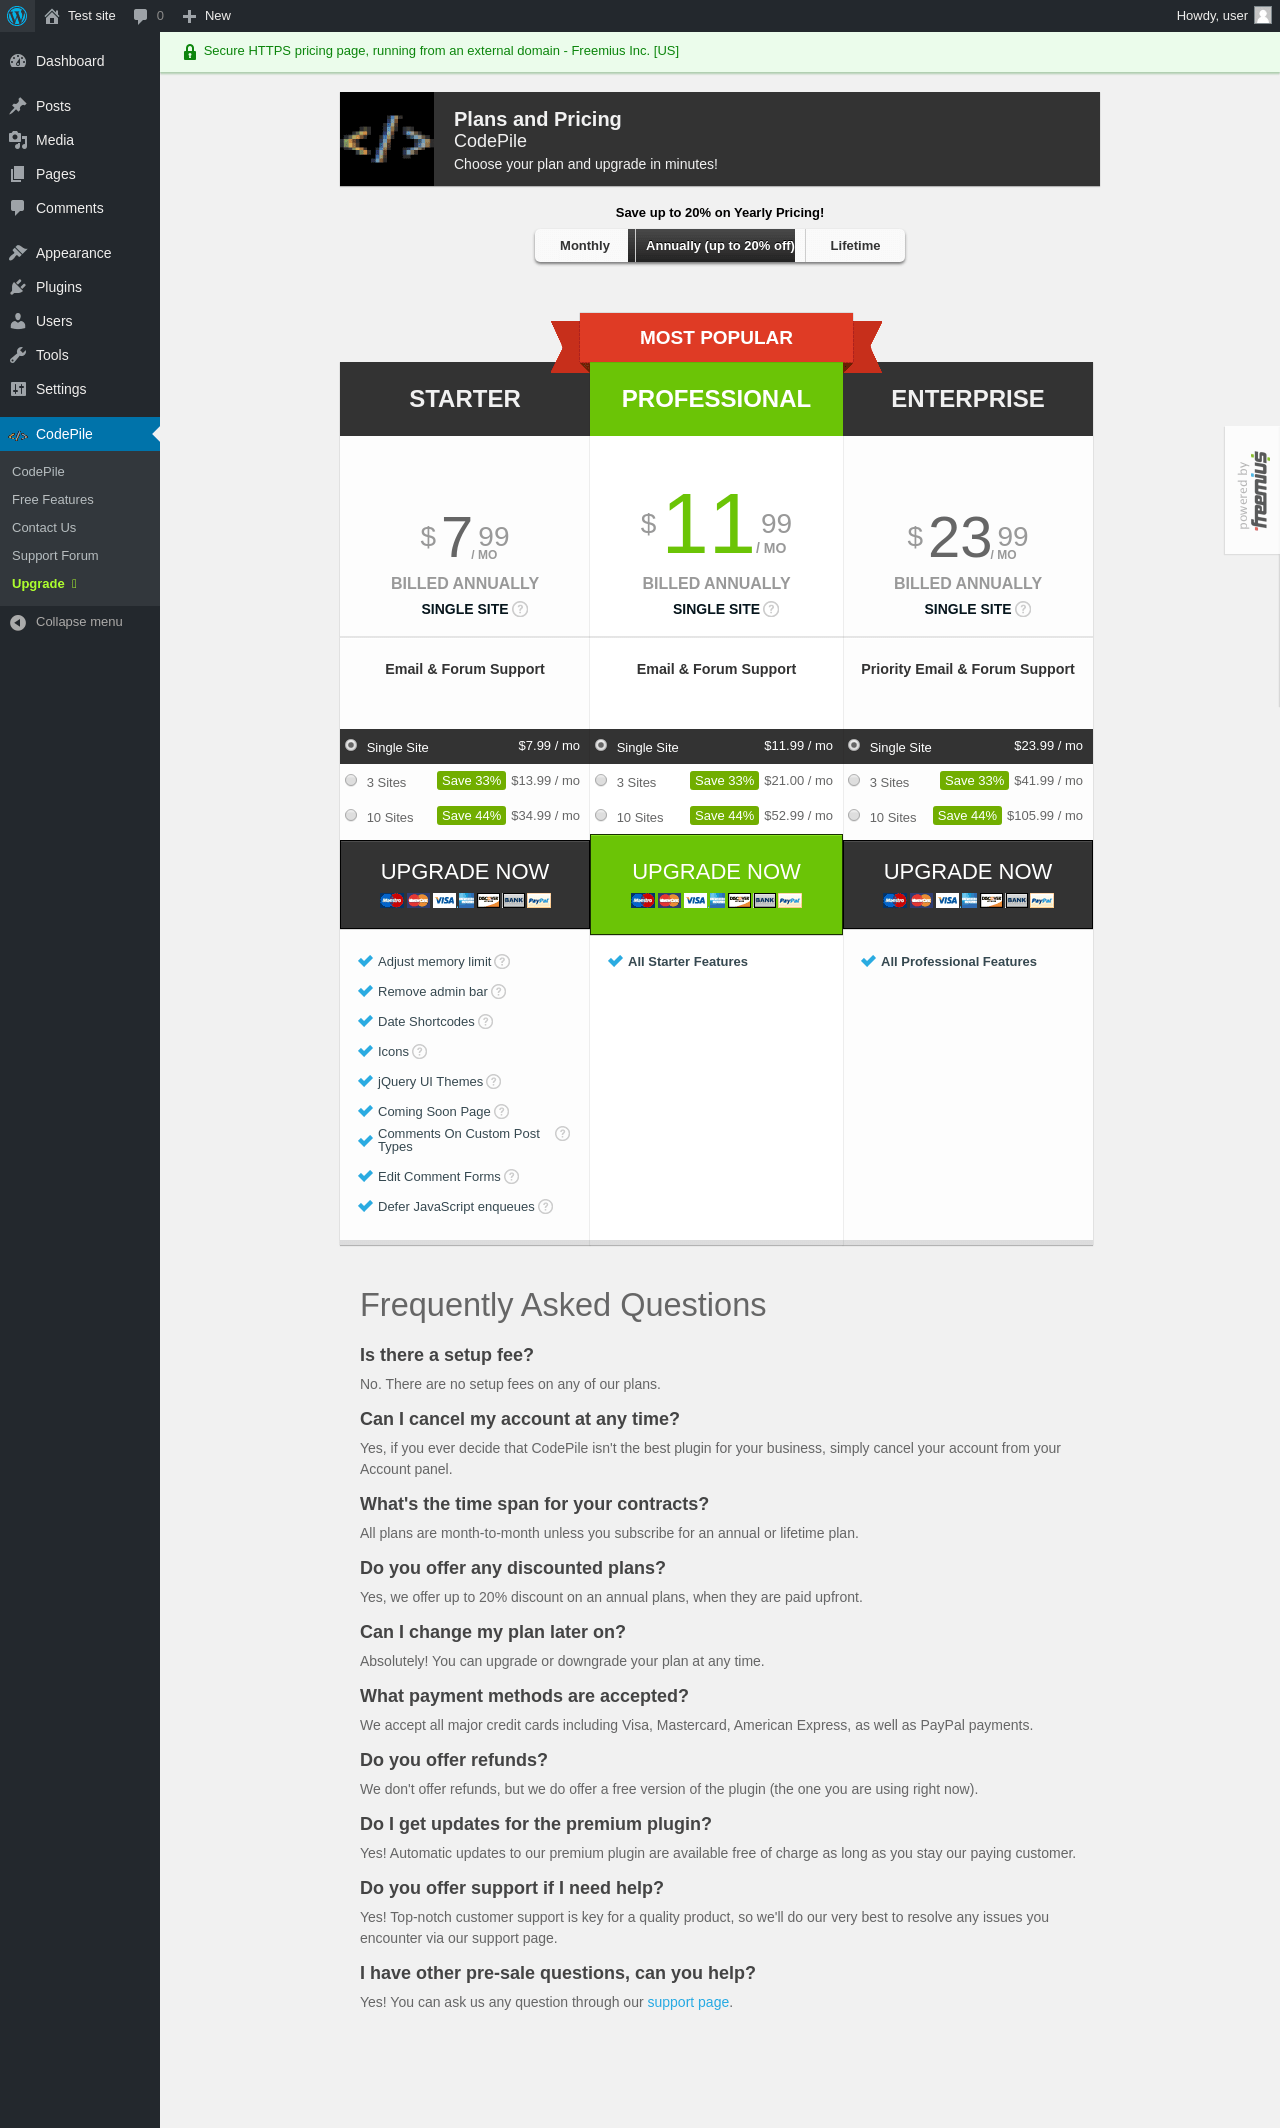Show help for Icons feature
1280x2128 pixels.
(420, 1052)
